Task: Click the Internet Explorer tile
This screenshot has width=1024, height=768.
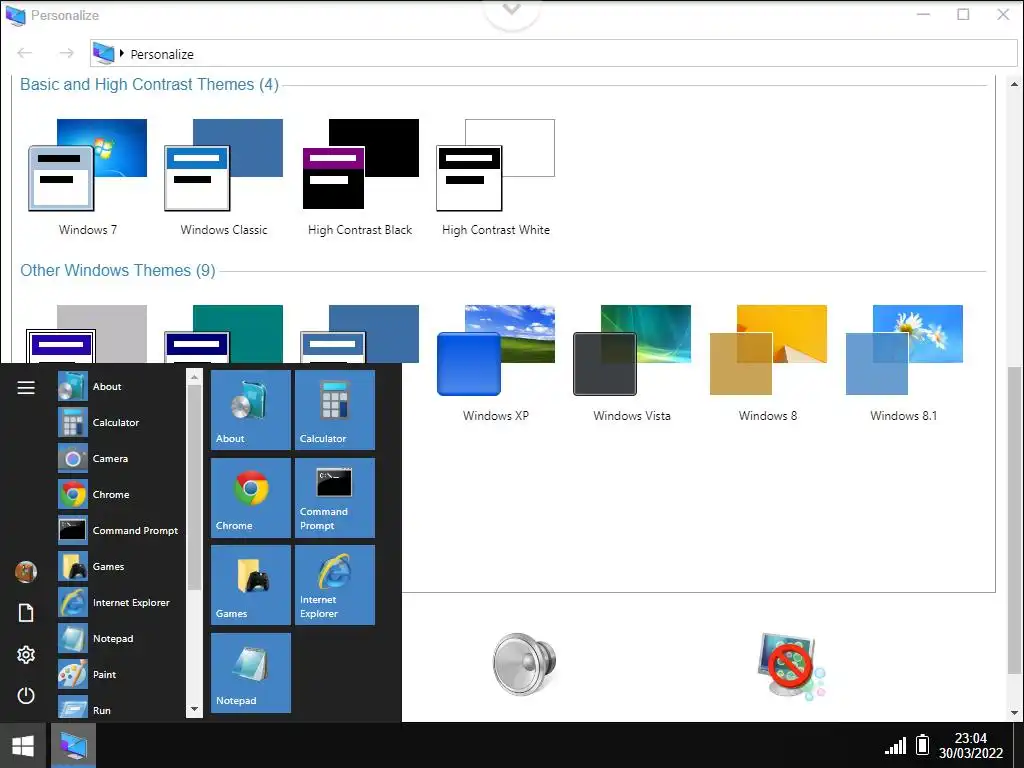Action: [x=335, y=585]
